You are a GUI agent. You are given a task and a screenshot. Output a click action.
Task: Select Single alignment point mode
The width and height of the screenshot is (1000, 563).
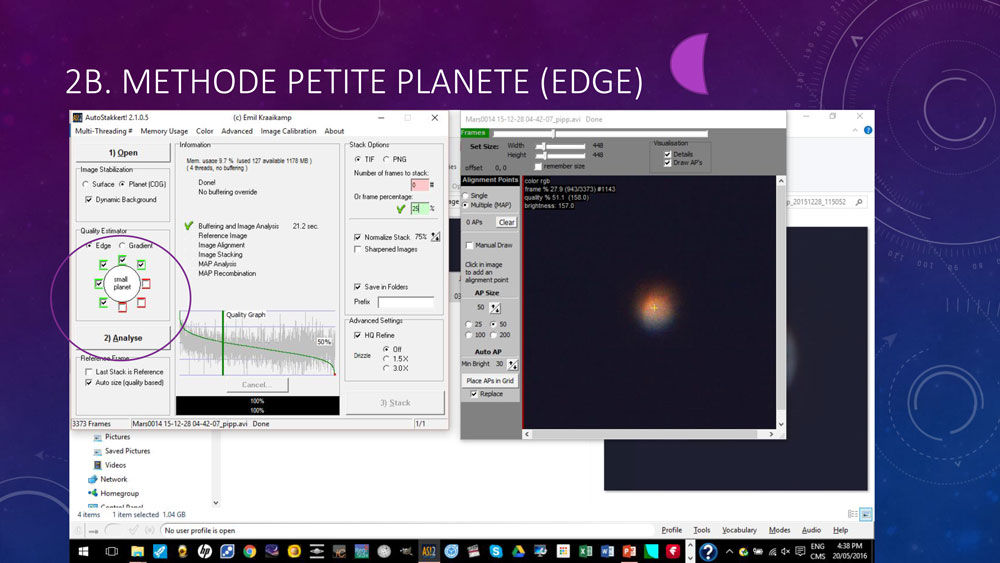[466, 196]
